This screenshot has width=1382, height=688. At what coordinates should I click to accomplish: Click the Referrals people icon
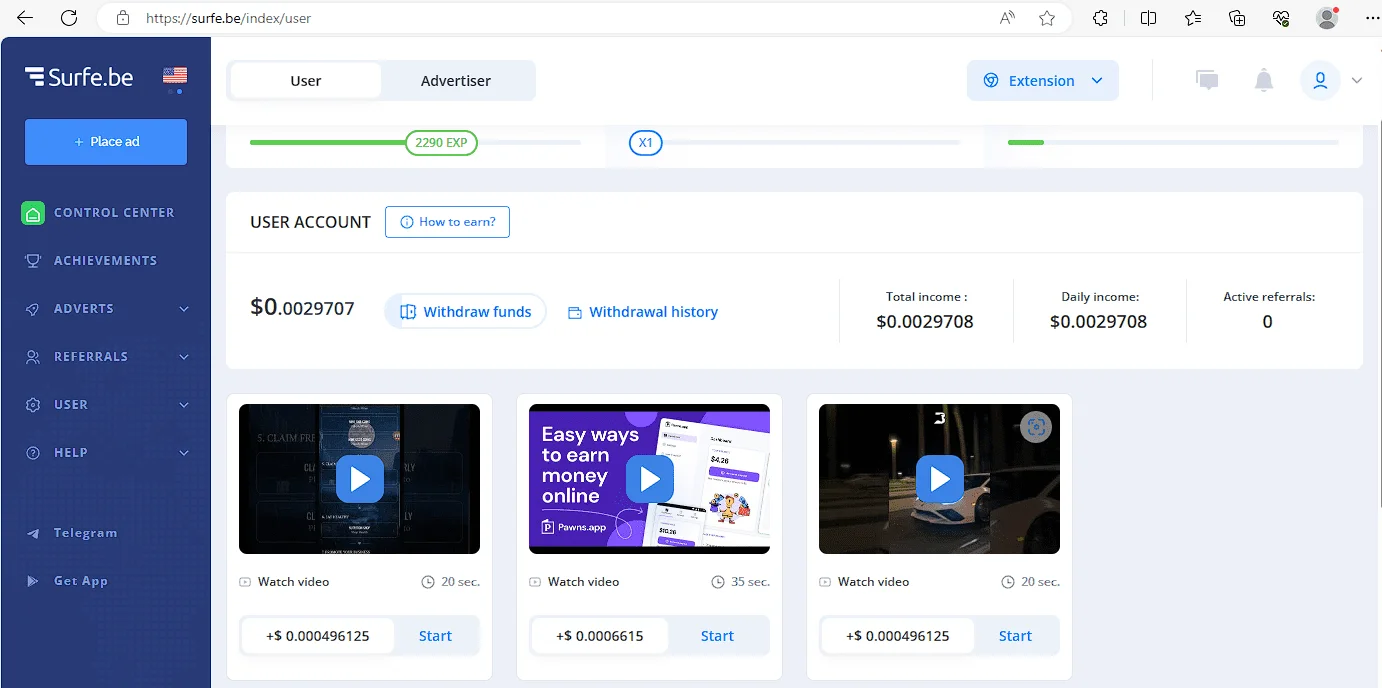click(x=33, y=357)
